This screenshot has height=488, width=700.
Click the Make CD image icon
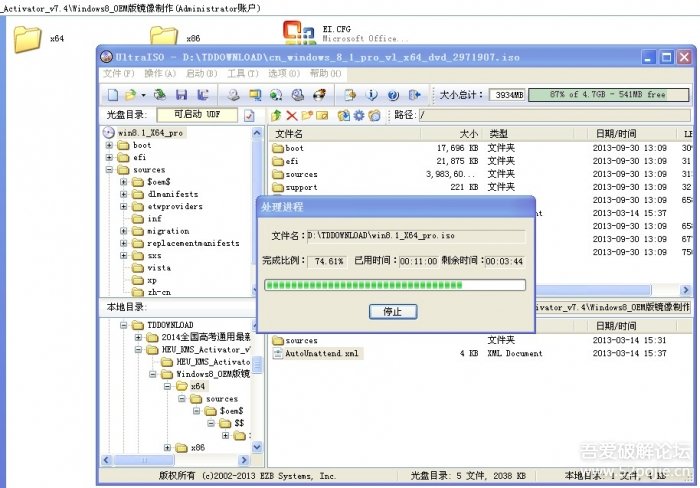click(x=233, y=95)
